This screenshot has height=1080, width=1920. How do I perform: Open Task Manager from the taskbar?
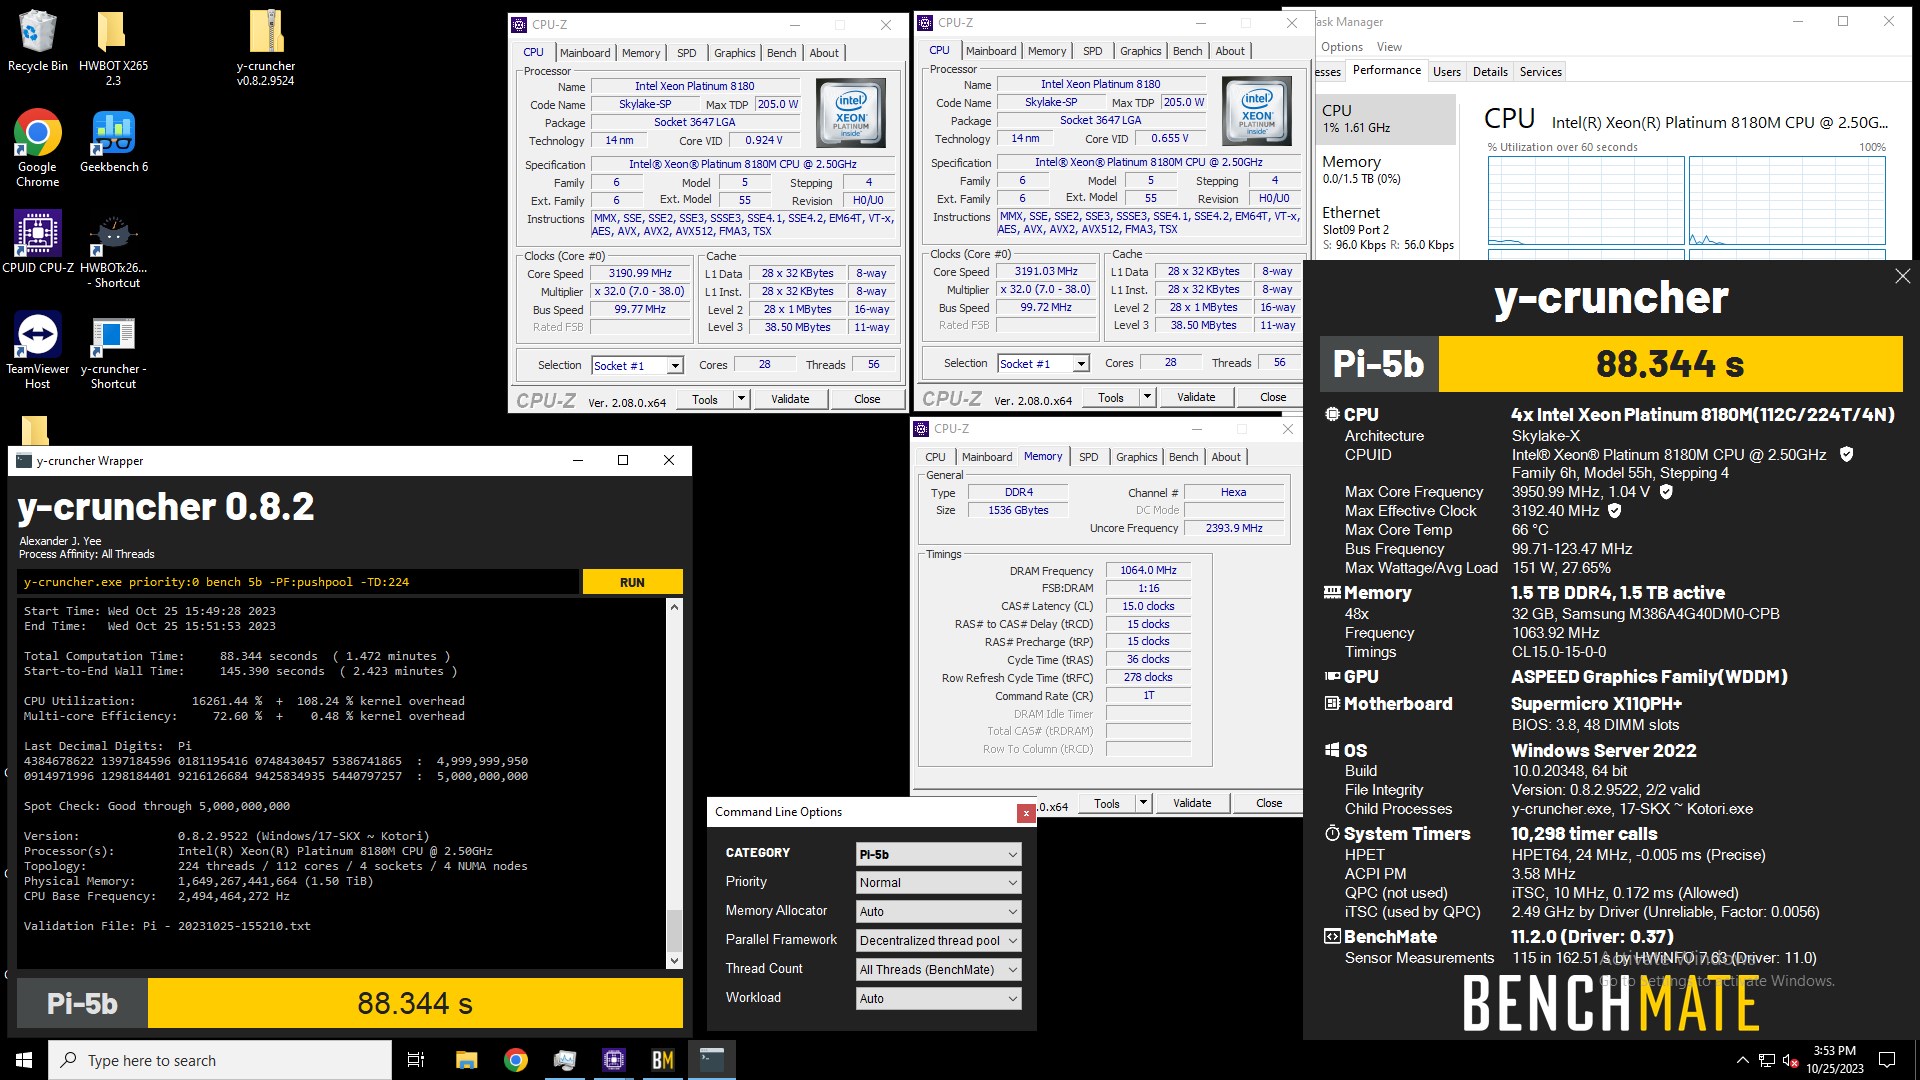click(x=565, y=1060)
